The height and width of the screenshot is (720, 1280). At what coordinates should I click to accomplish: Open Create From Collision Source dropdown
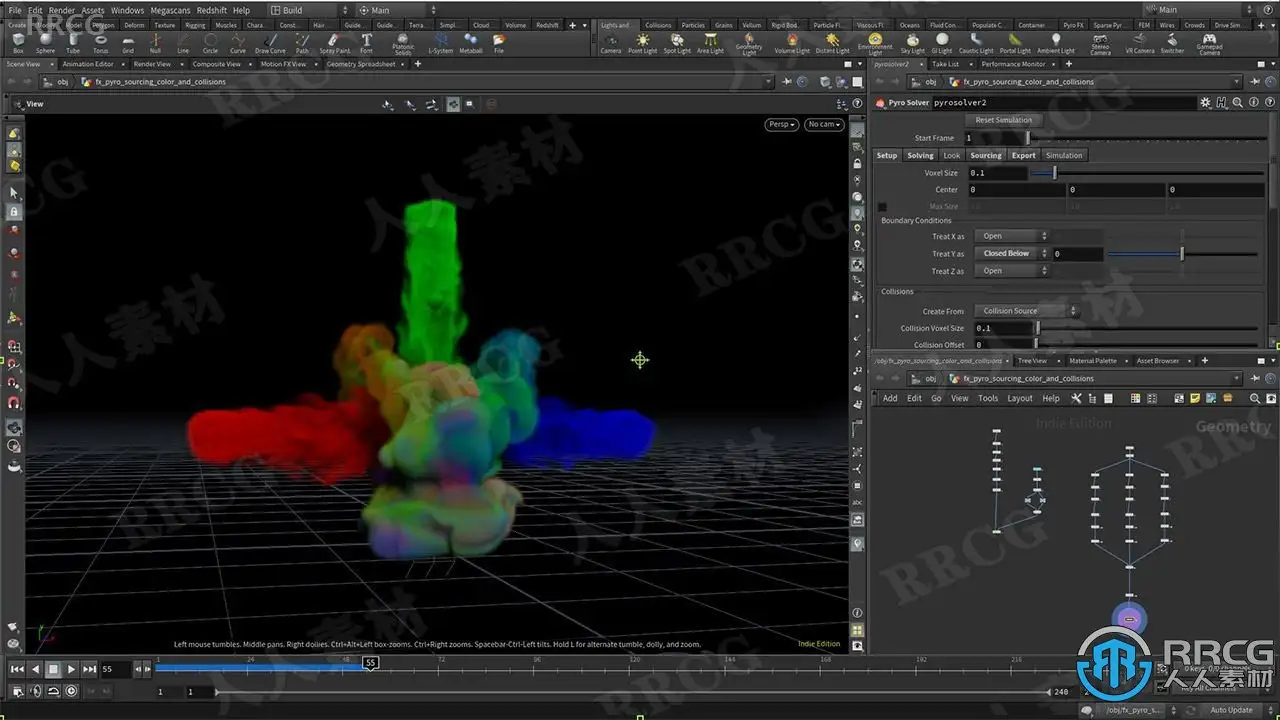(x=1027, y=311)
